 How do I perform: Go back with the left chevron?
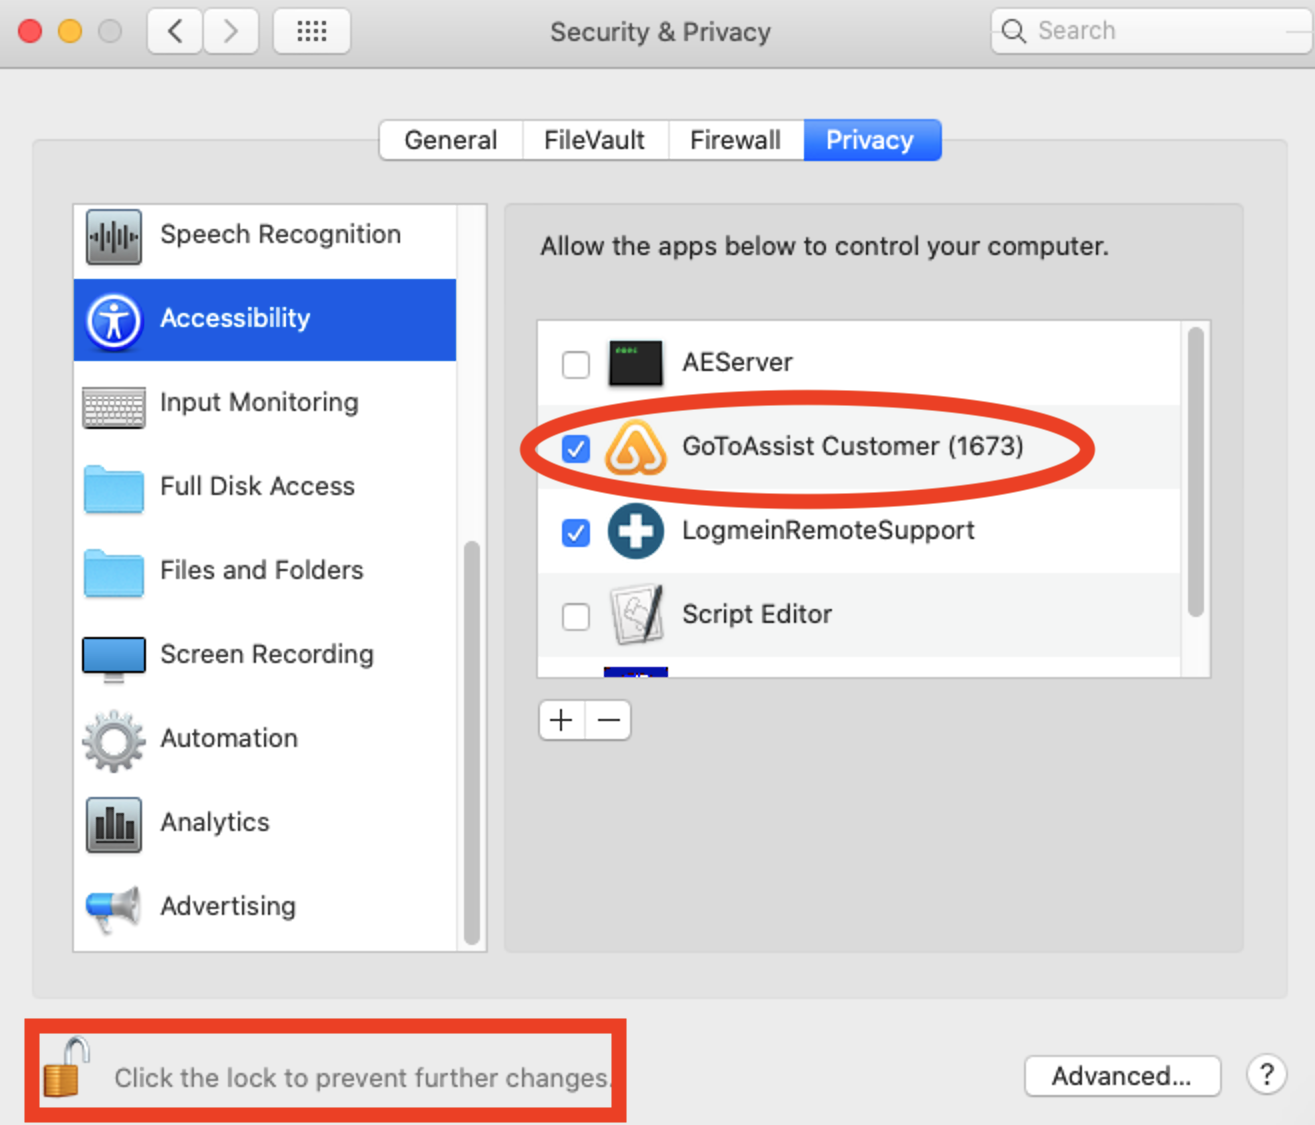tap(175, 31)
